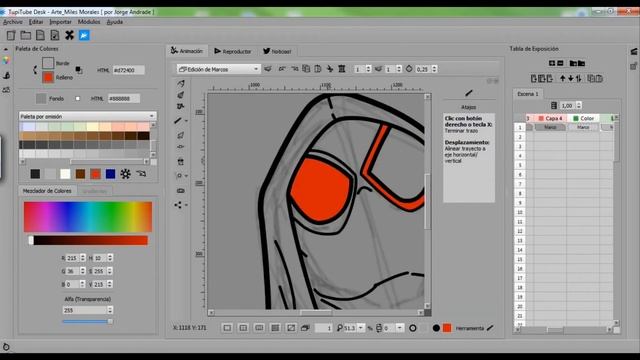Click the paste frame icon in frame toolbar

318,69
